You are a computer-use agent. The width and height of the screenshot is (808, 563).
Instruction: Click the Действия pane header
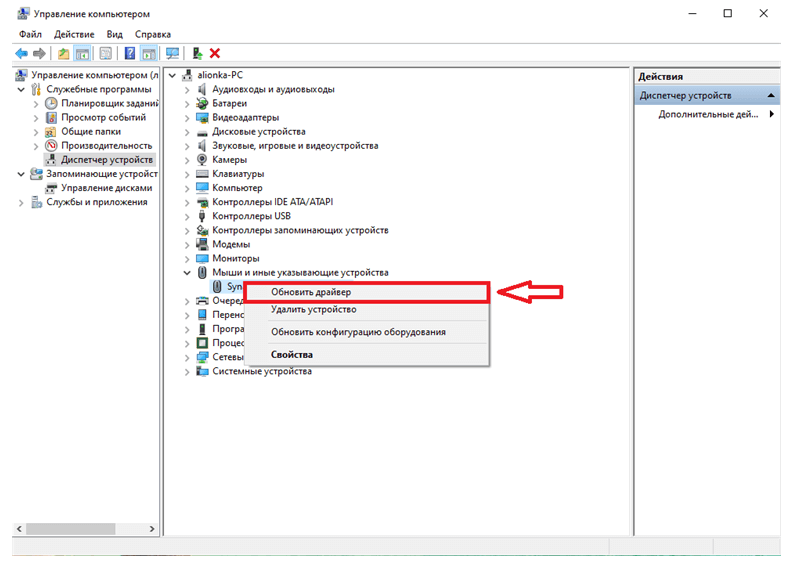[x=706, y=77]
